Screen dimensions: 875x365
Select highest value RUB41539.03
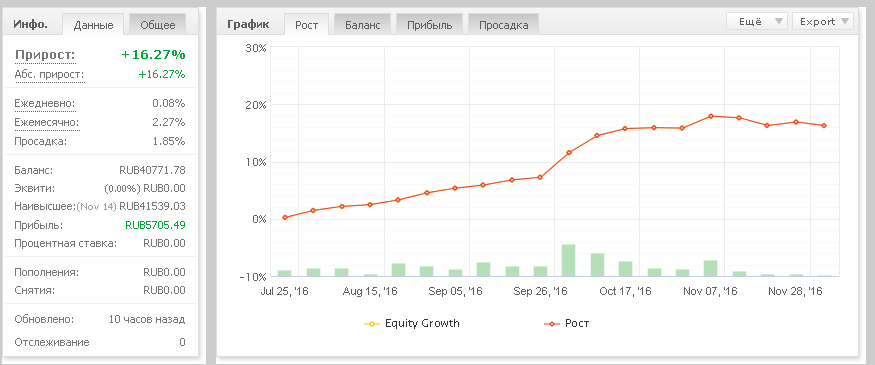[x=152, y=206]
